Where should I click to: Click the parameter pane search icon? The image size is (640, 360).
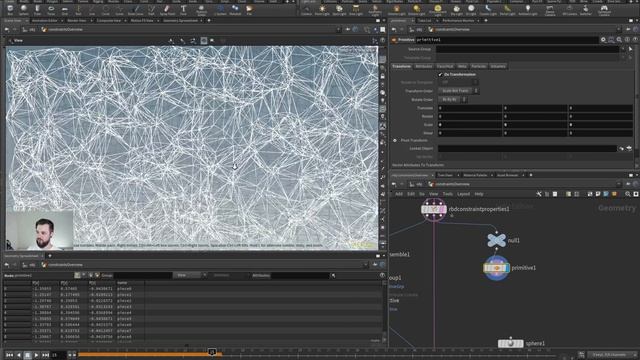[619, 40]
